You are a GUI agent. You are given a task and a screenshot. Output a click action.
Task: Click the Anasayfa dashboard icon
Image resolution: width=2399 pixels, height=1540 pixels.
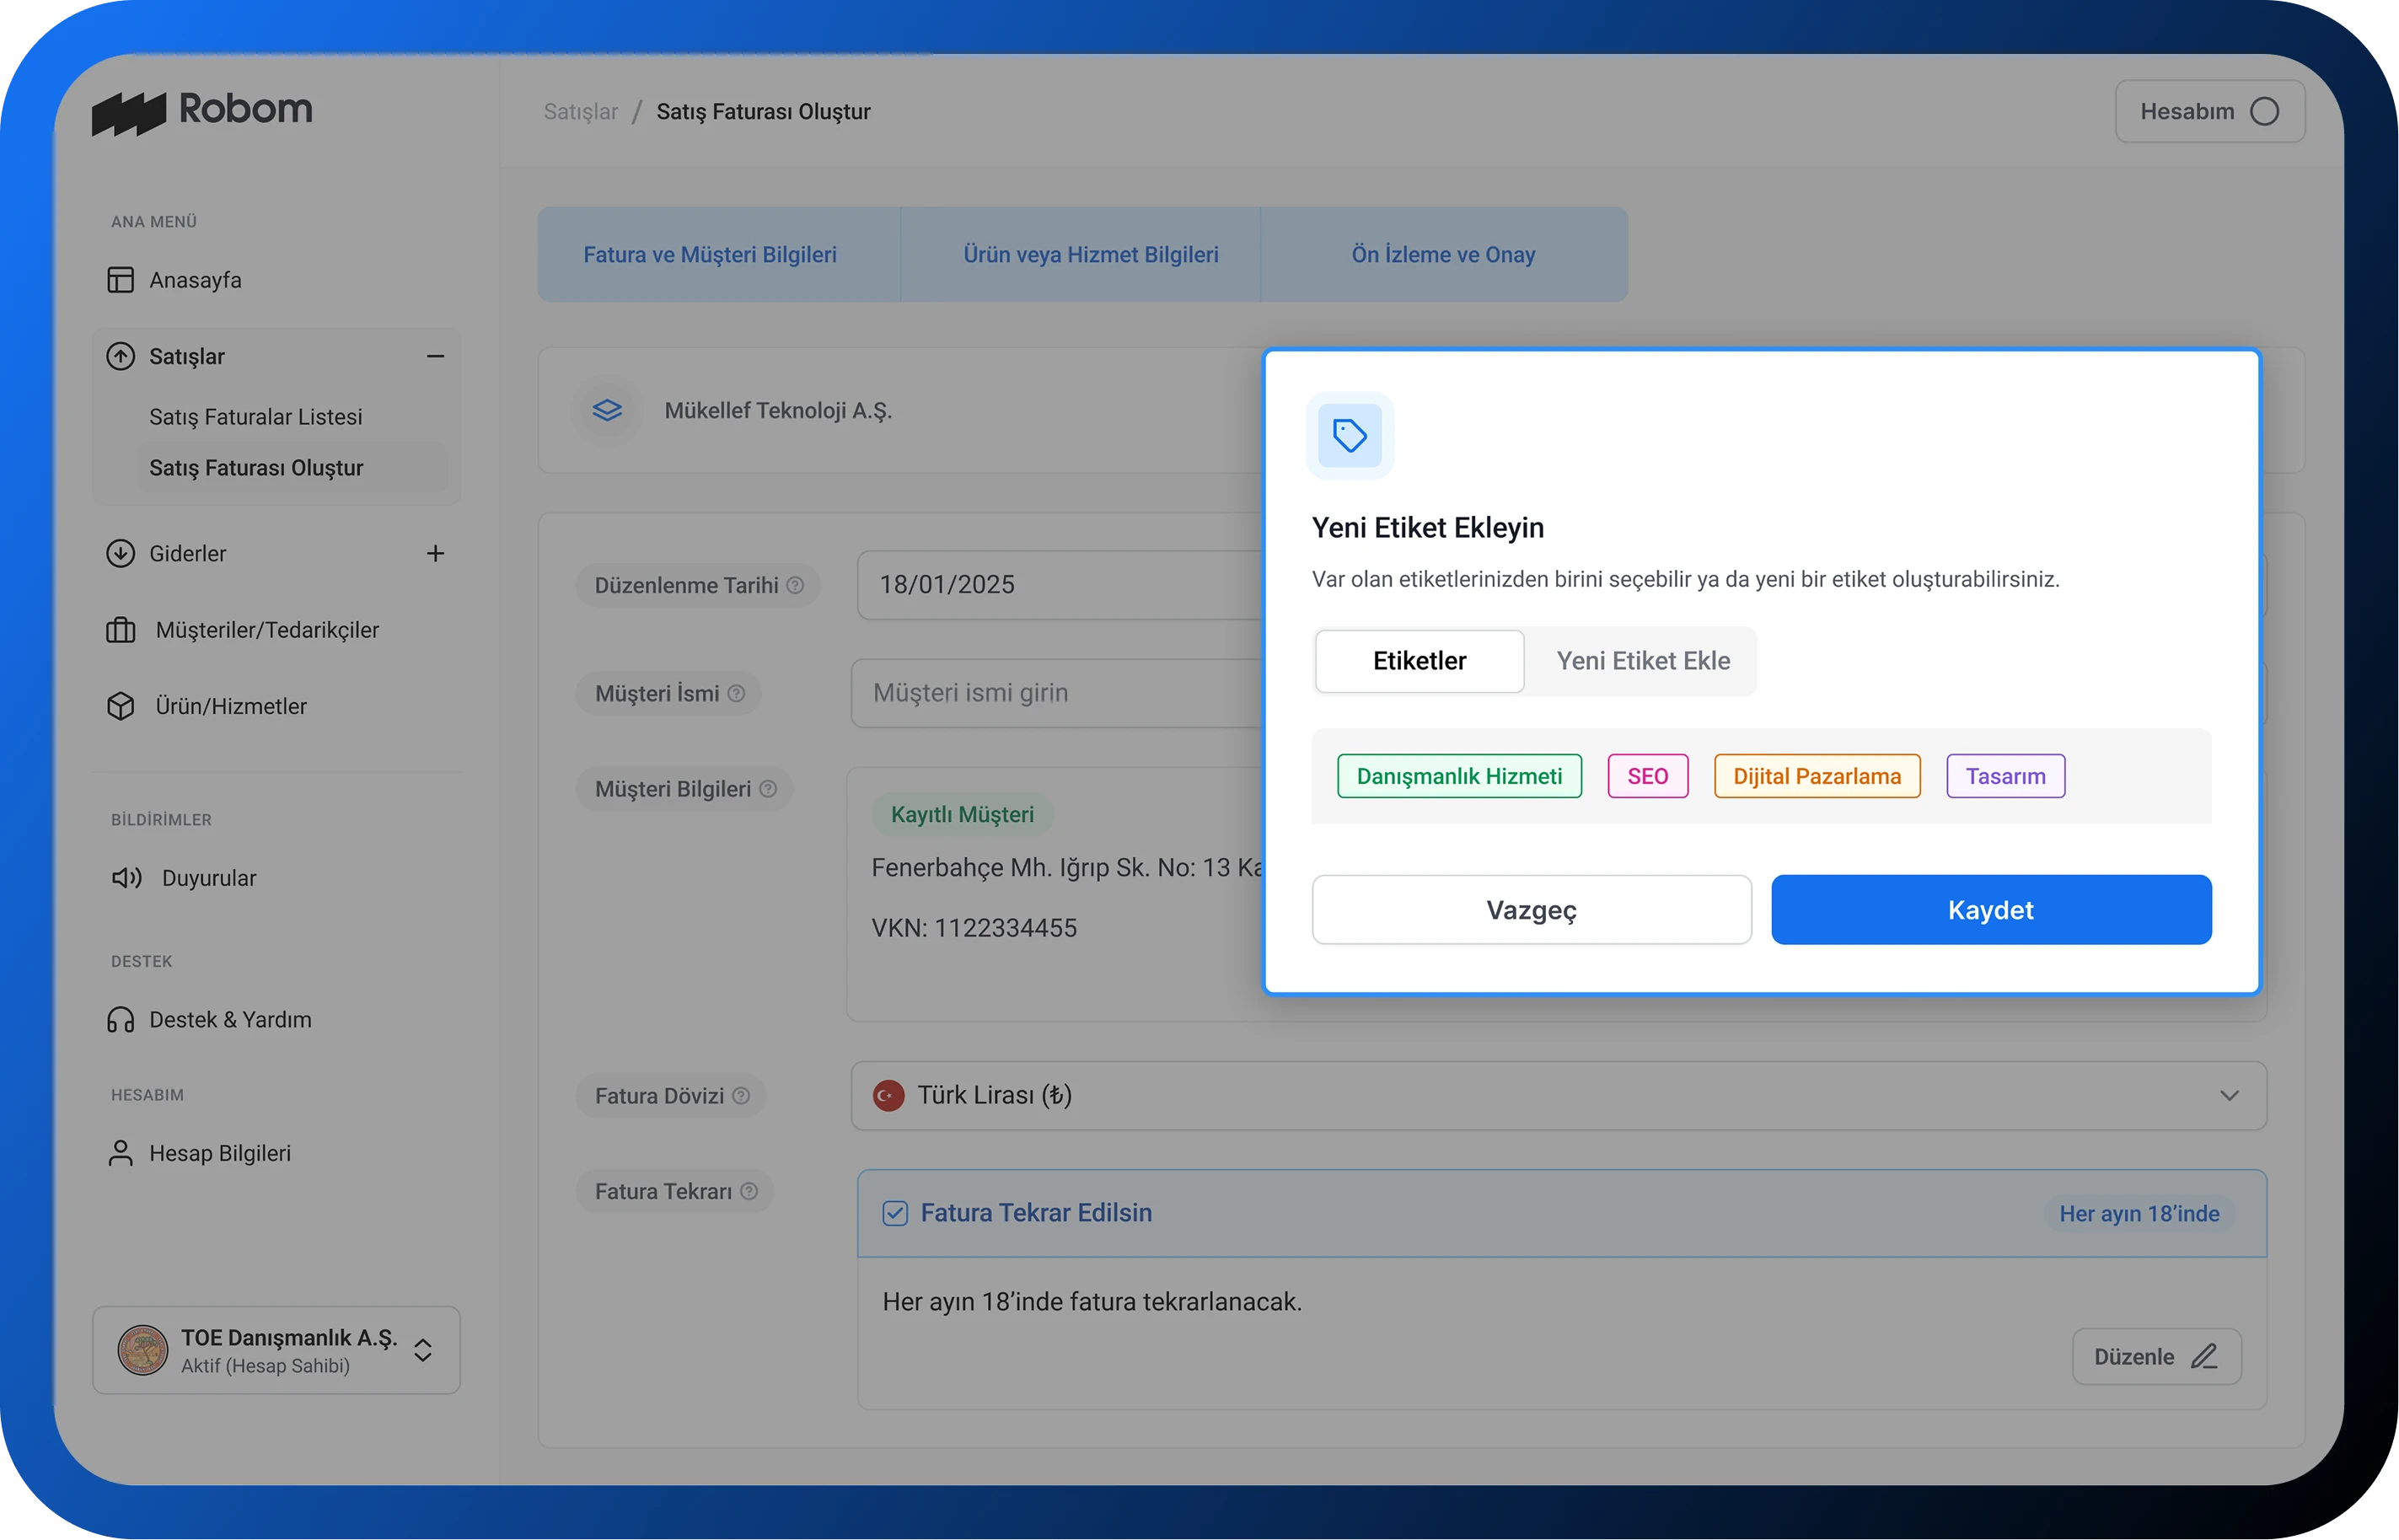coord(120,280)
